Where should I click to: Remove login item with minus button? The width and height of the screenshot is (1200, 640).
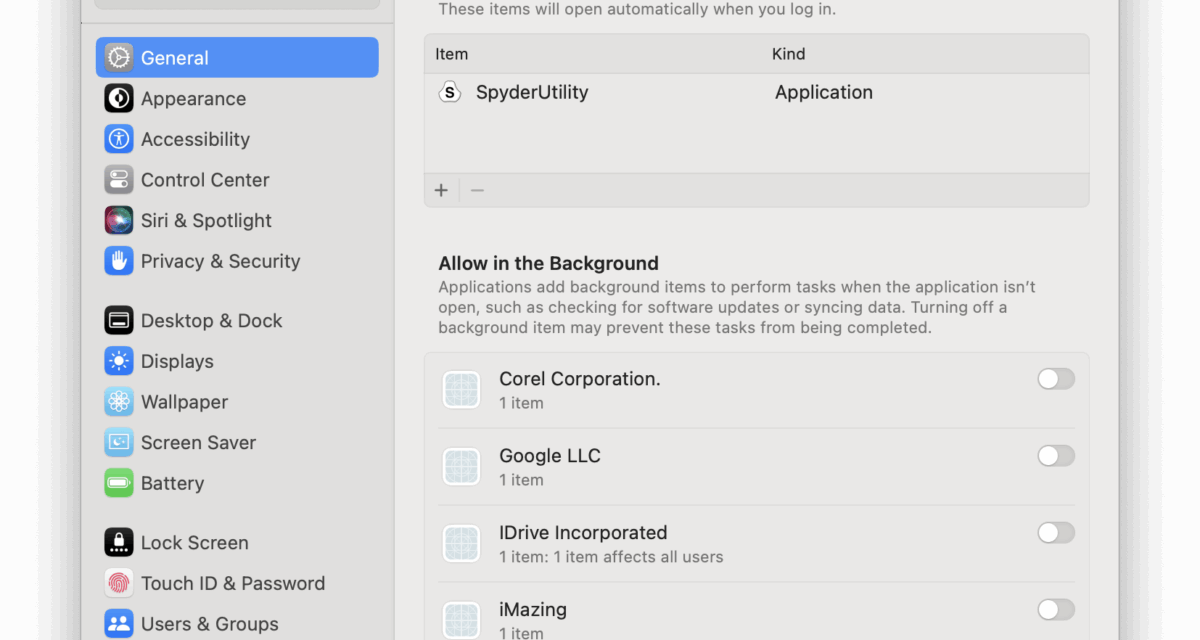pos(477,190)
